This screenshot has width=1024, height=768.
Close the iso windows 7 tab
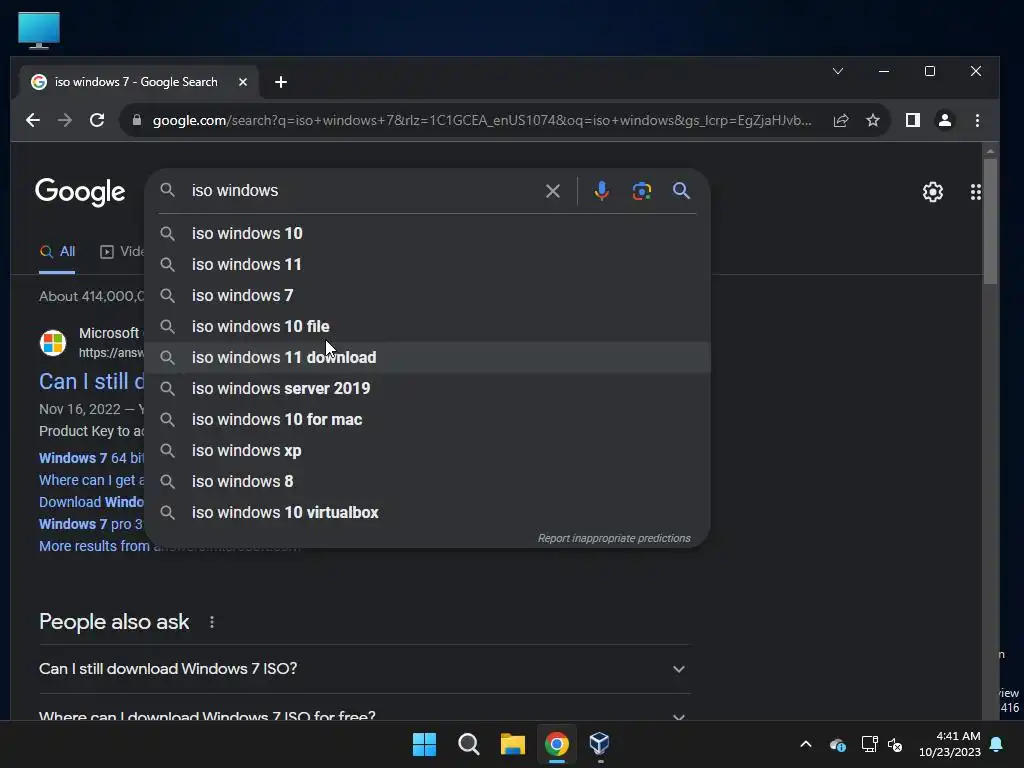[242, 82]
